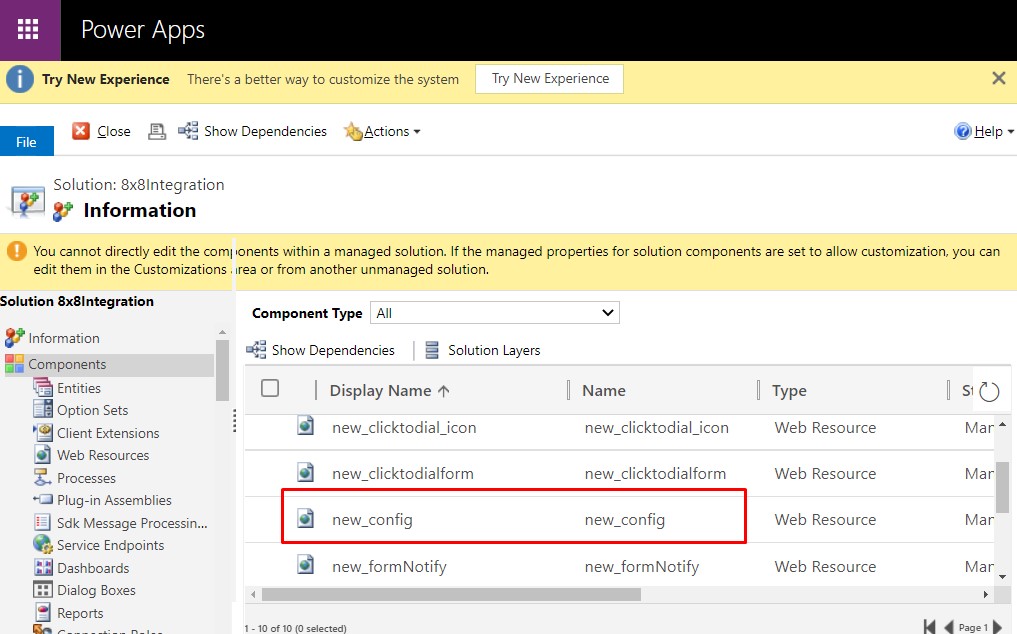The image size is (1017, 634).
Task: Click the print preview icon in toolbar
Action: 157,132
